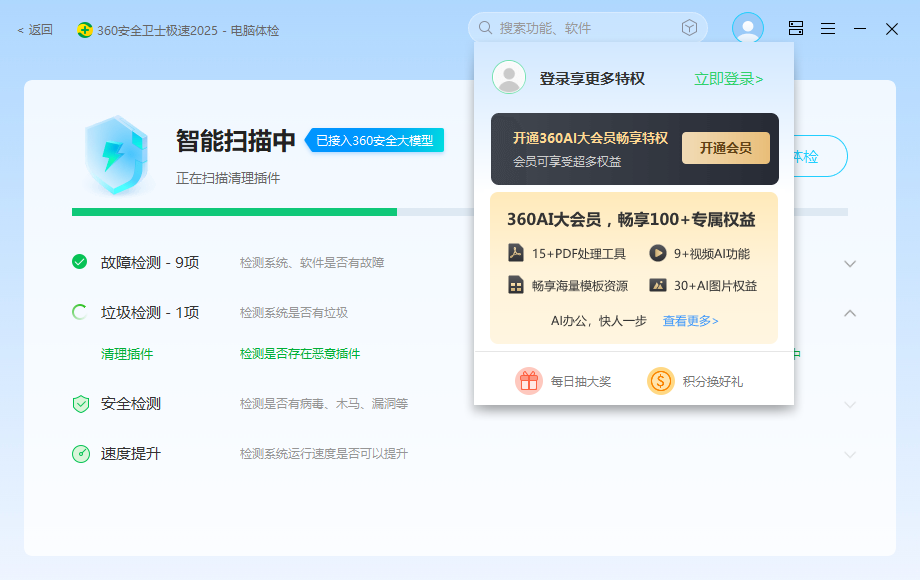Open the multi-window layout icon
The image size is (920, 580).
tap(795, 28)
